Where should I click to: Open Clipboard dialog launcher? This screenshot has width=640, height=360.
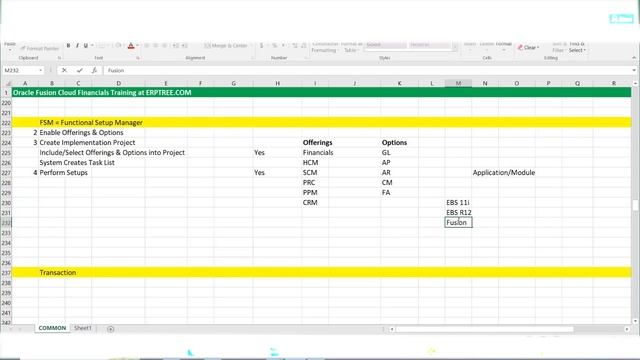click(59, 58)
